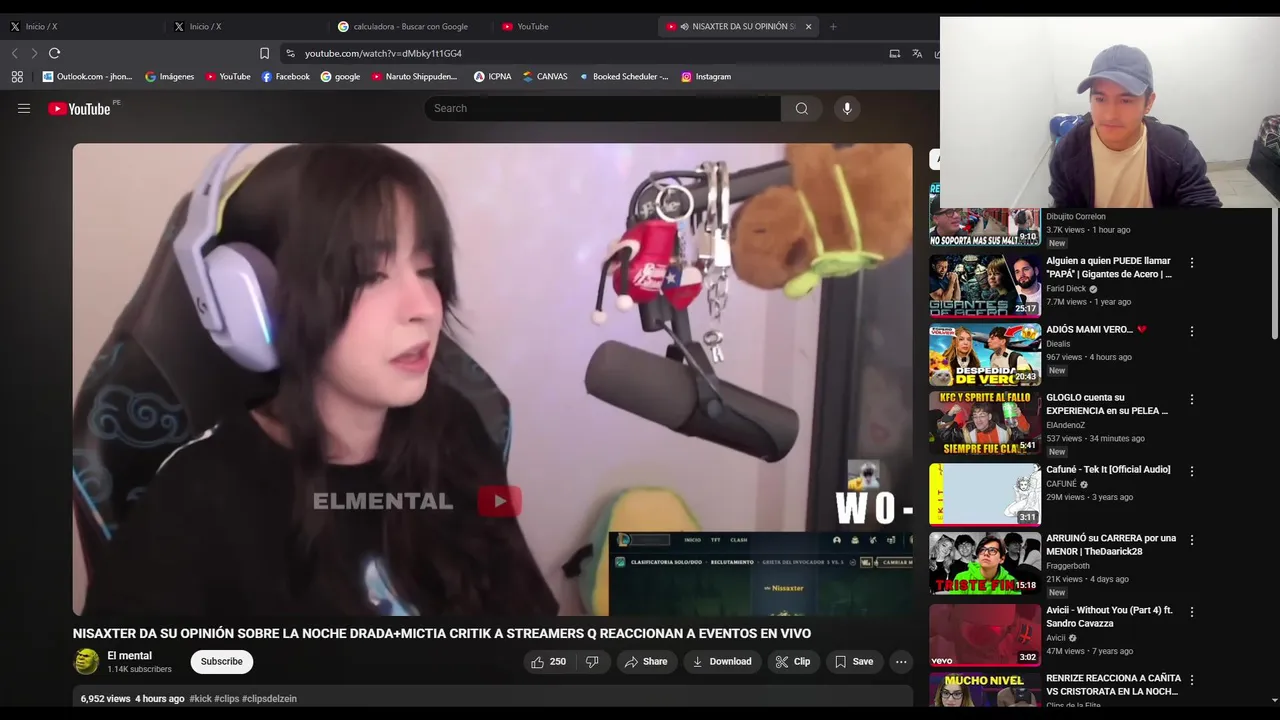The height and width of the screenshot is (720, 1280).
Task: Go to the YouTube home logo
Action: (79, 109)
